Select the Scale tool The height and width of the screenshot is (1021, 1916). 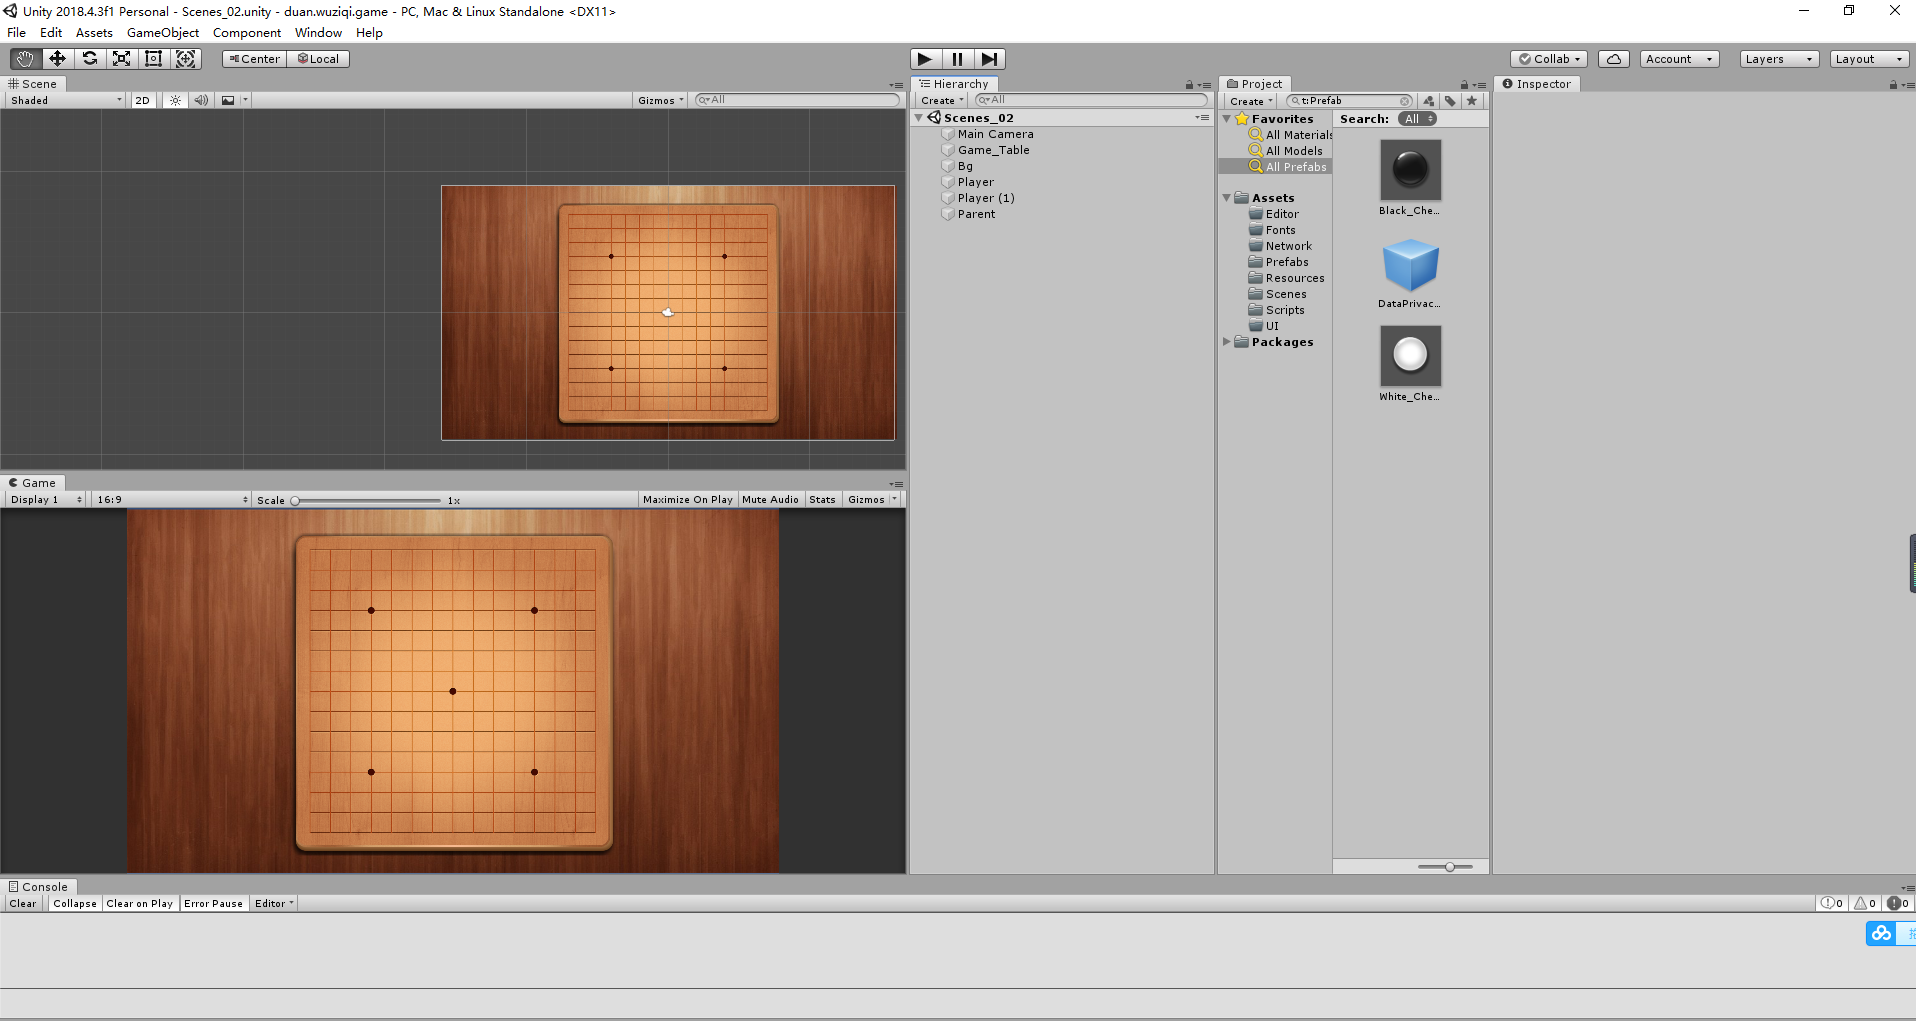[122, 58]
